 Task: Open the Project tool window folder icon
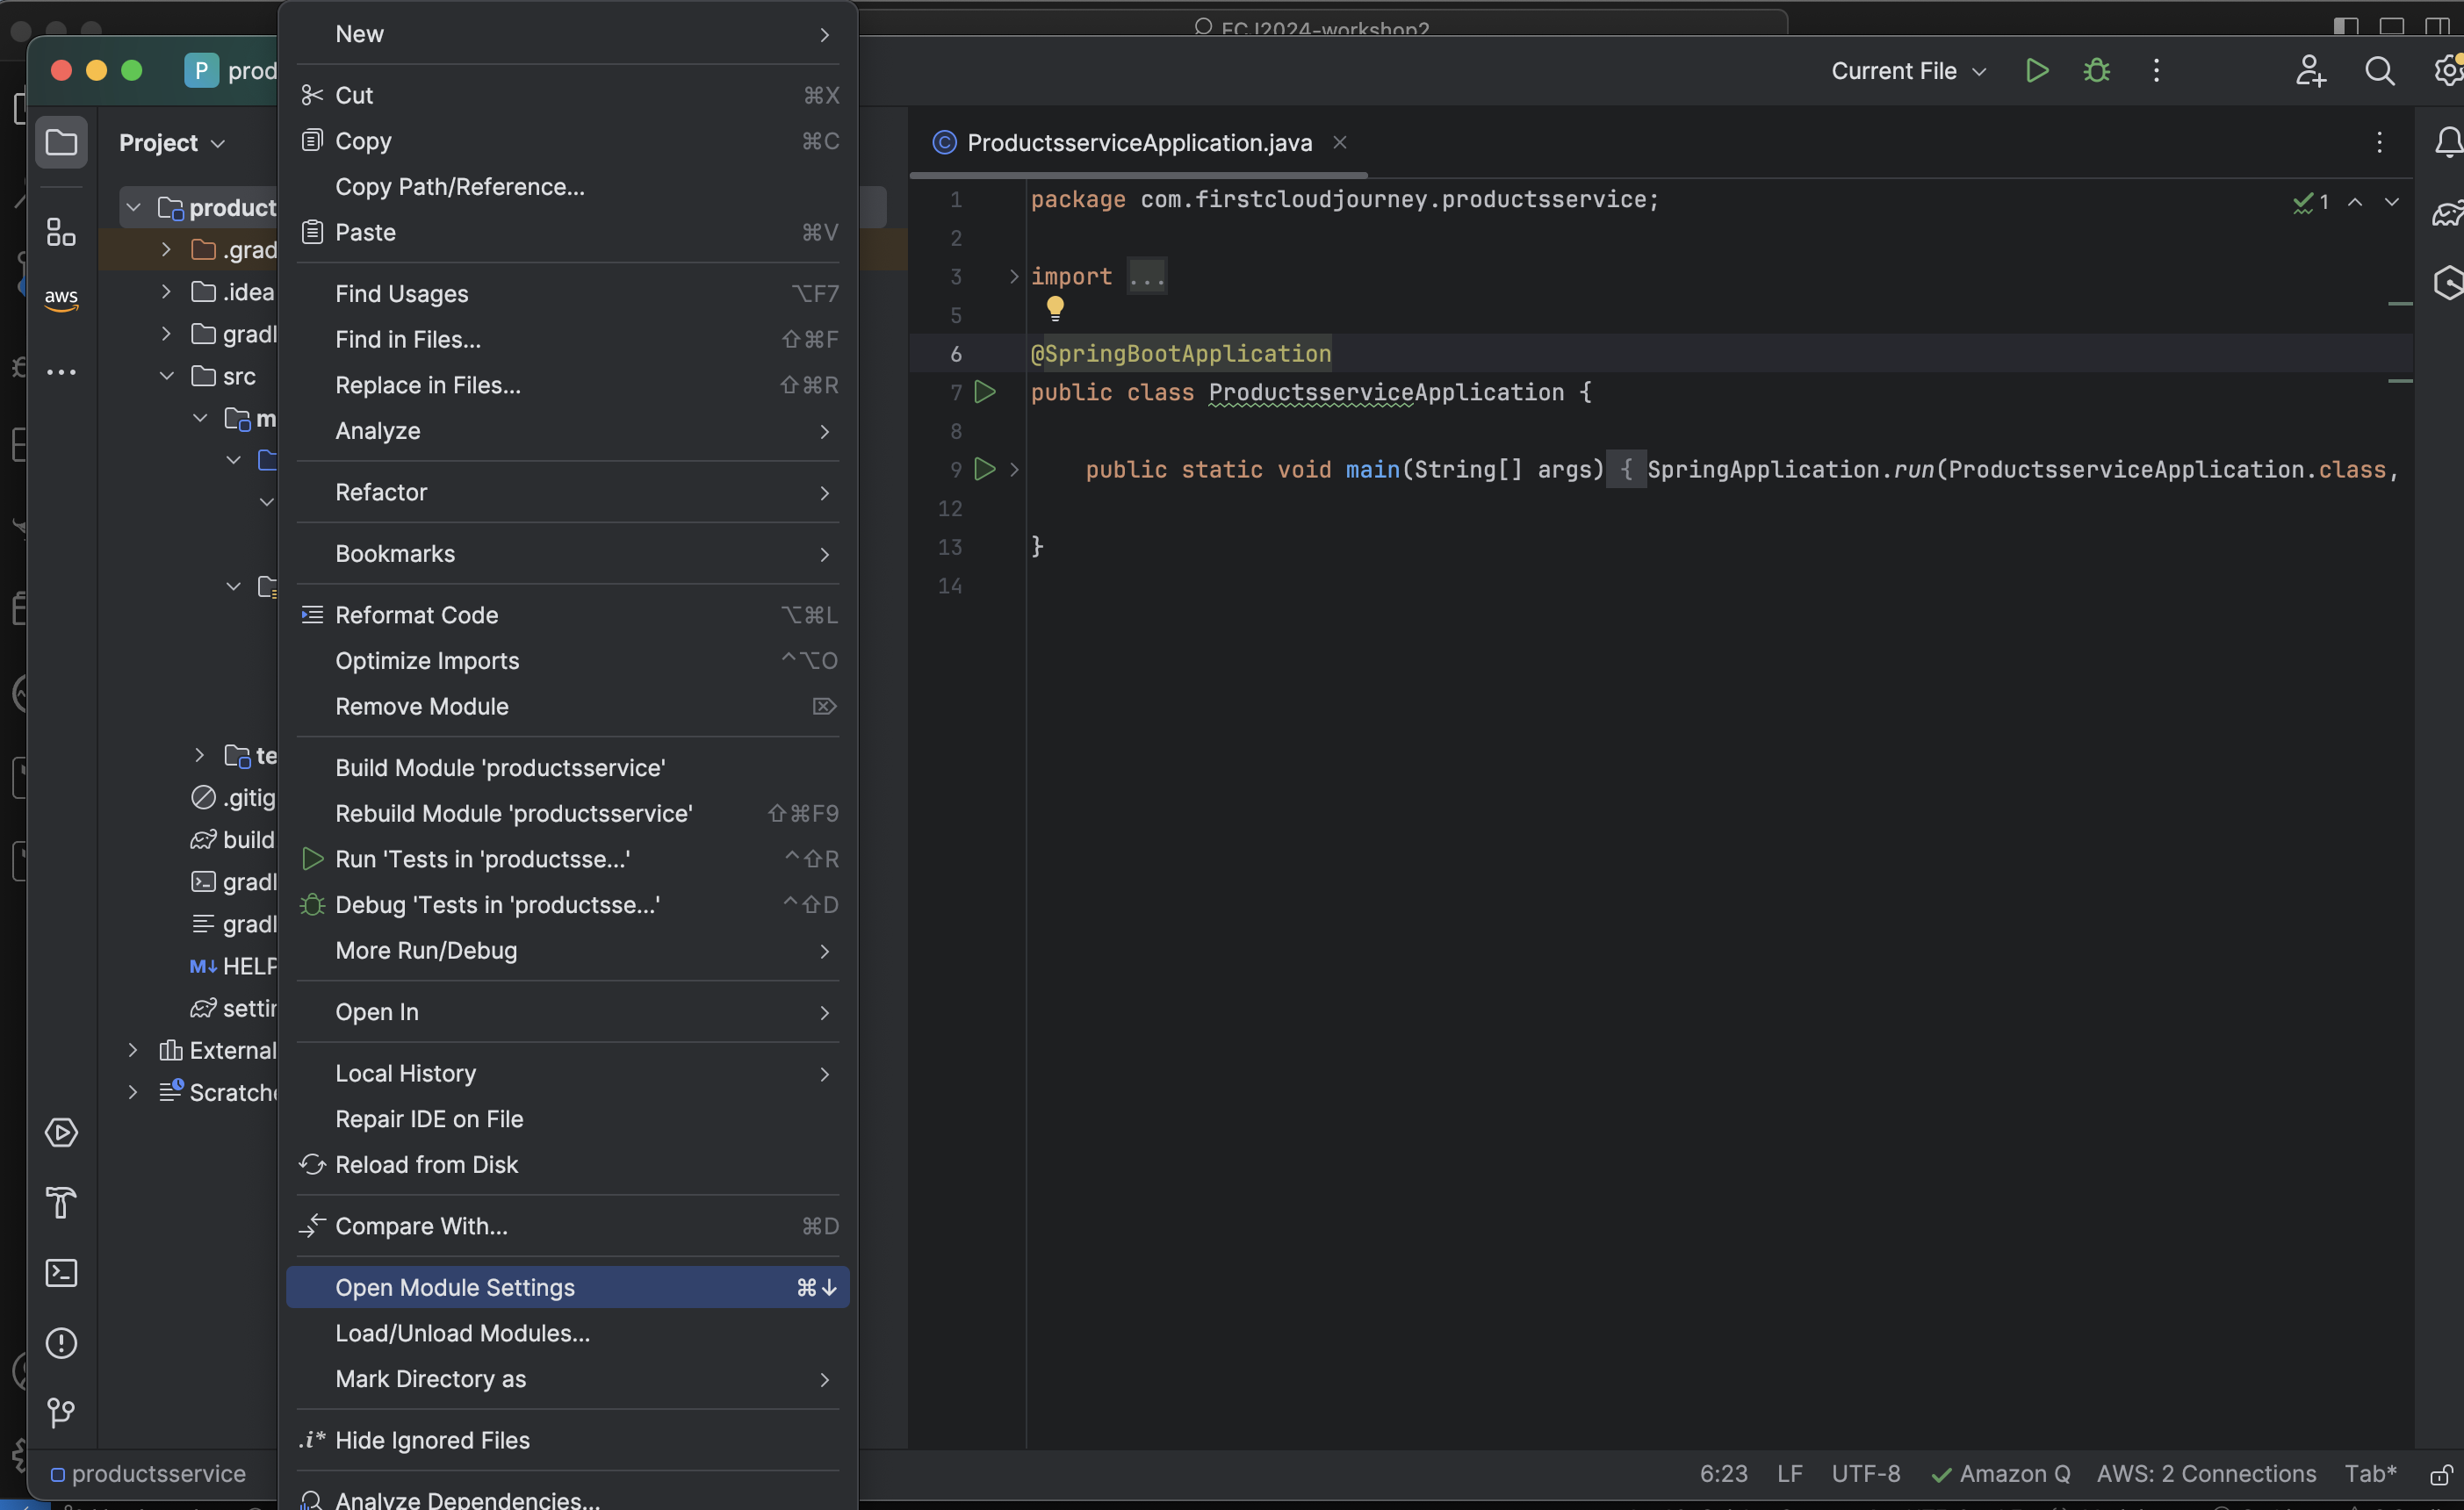(x=61, y=142)
